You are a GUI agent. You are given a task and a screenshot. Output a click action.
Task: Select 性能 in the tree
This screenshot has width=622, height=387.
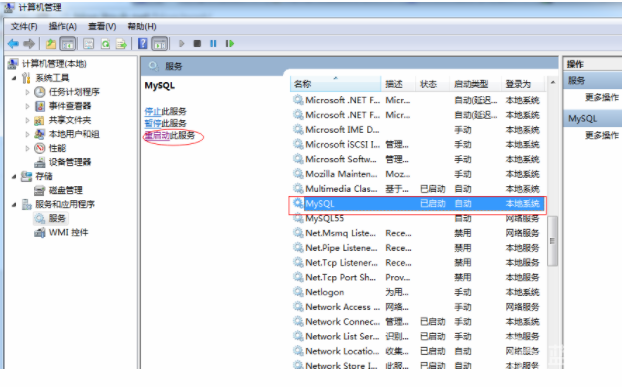coord(57,148)
